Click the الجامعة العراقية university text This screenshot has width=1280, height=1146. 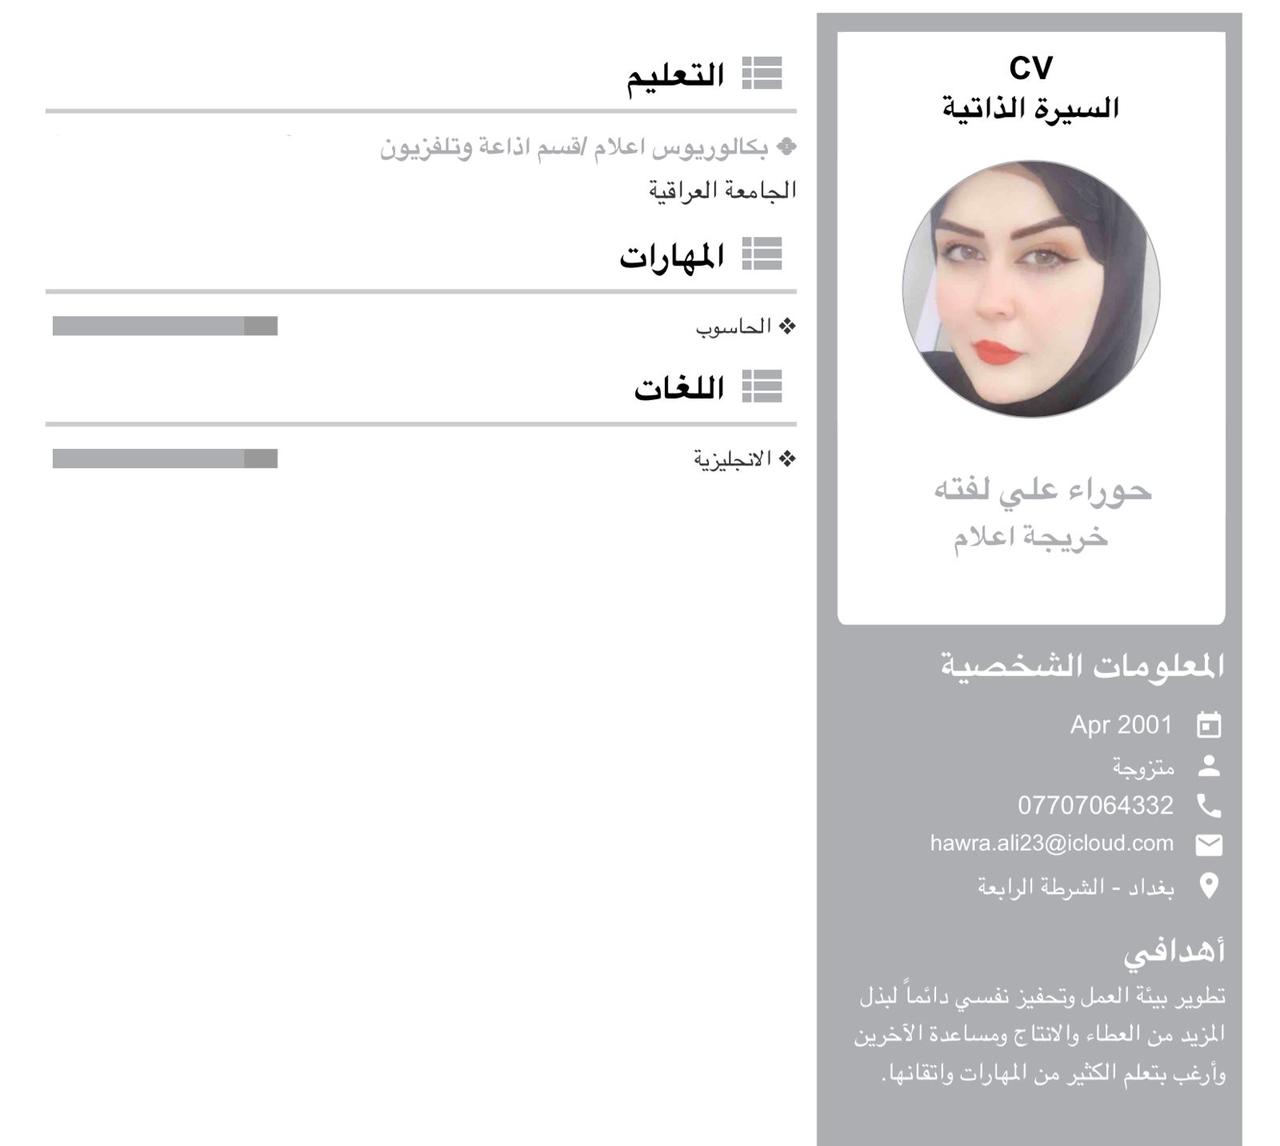coord(722,190)
